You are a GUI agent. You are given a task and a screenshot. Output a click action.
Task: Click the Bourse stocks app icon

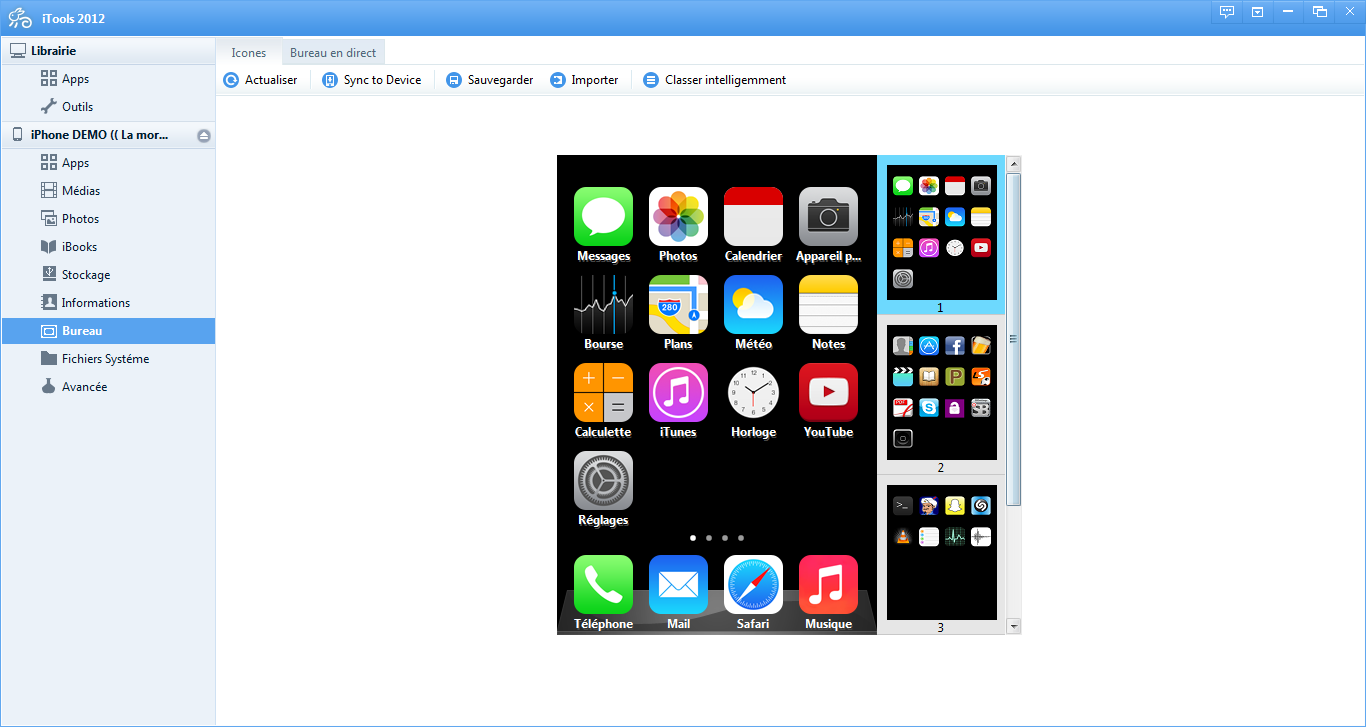603,304
